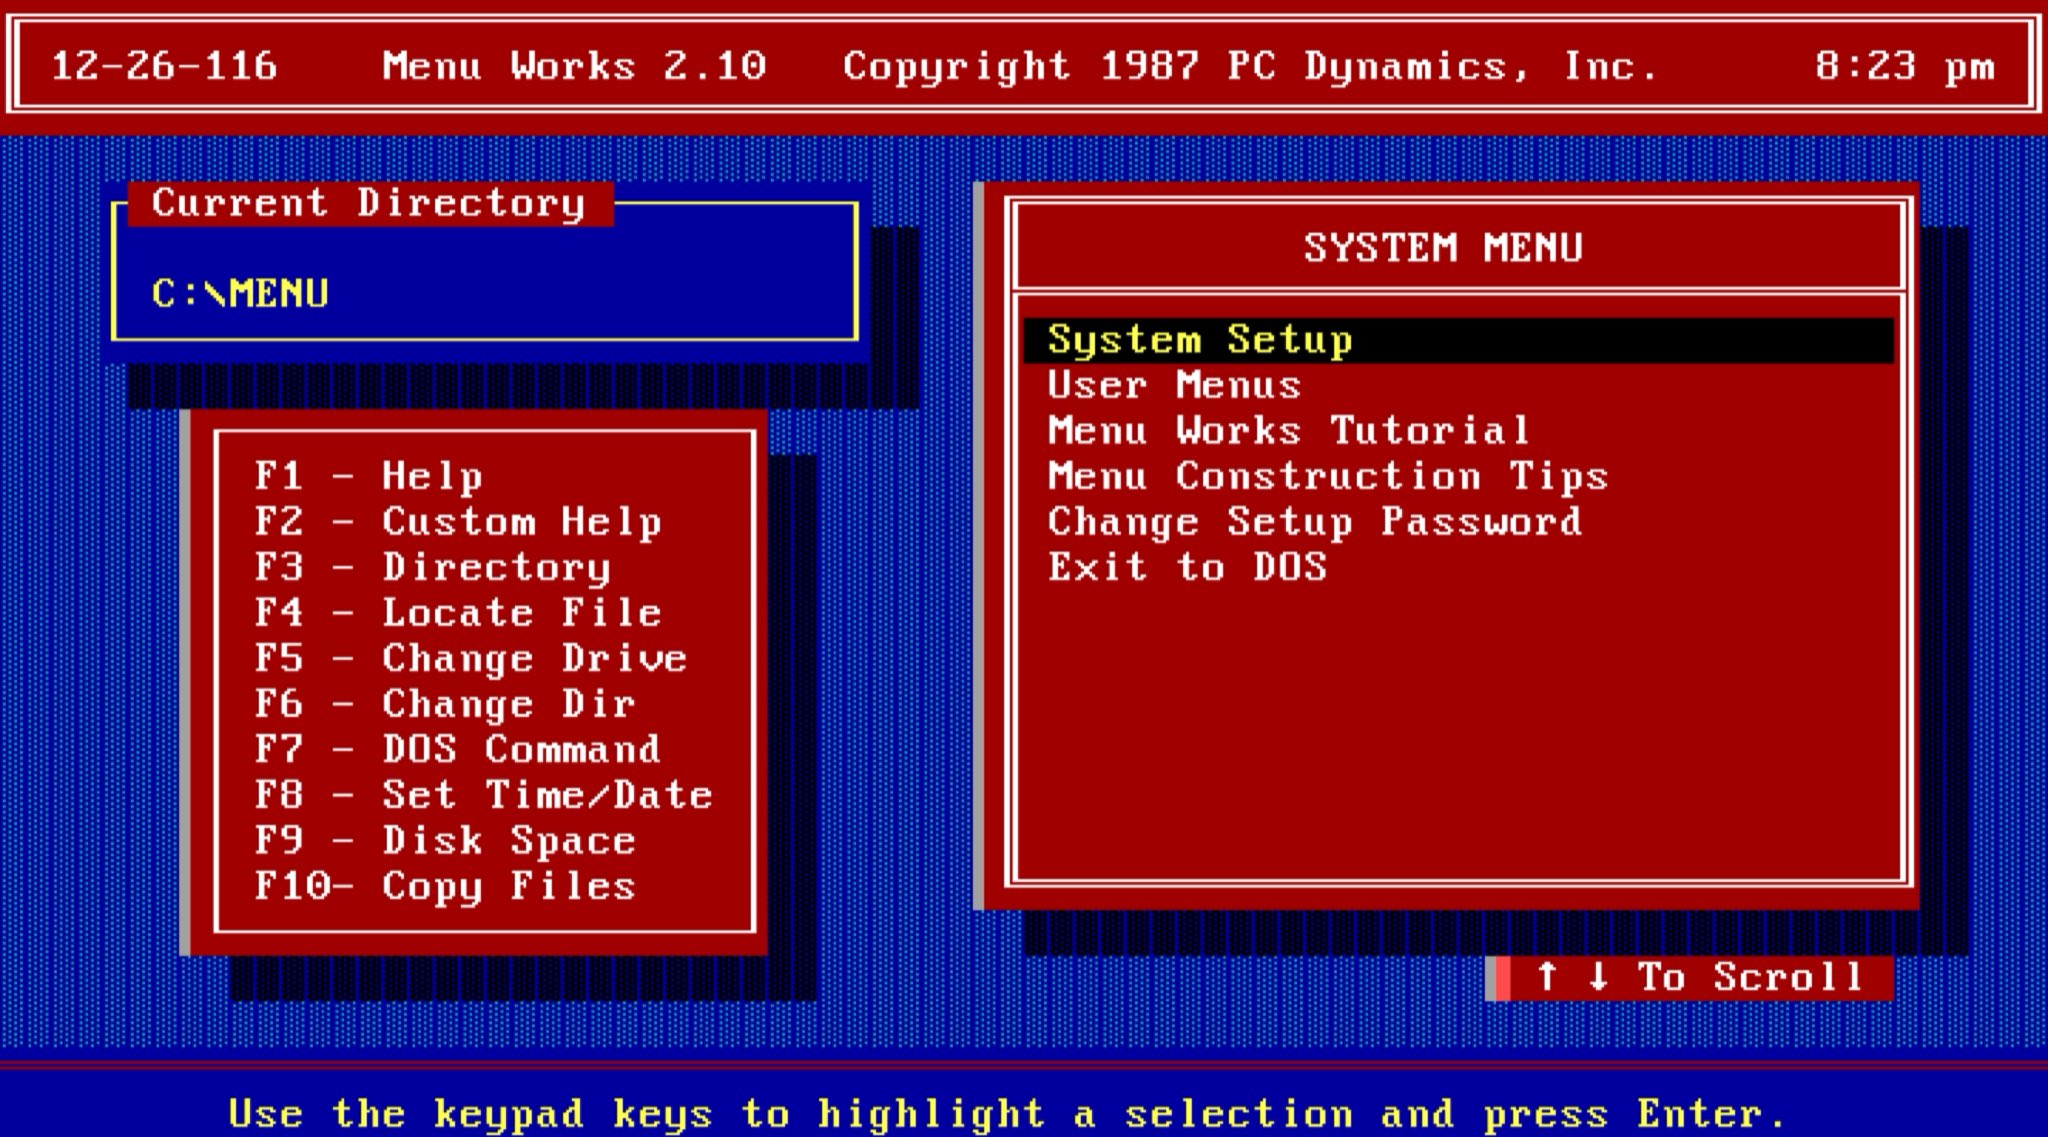Click the 'To Scroll' hint label

1750,977
